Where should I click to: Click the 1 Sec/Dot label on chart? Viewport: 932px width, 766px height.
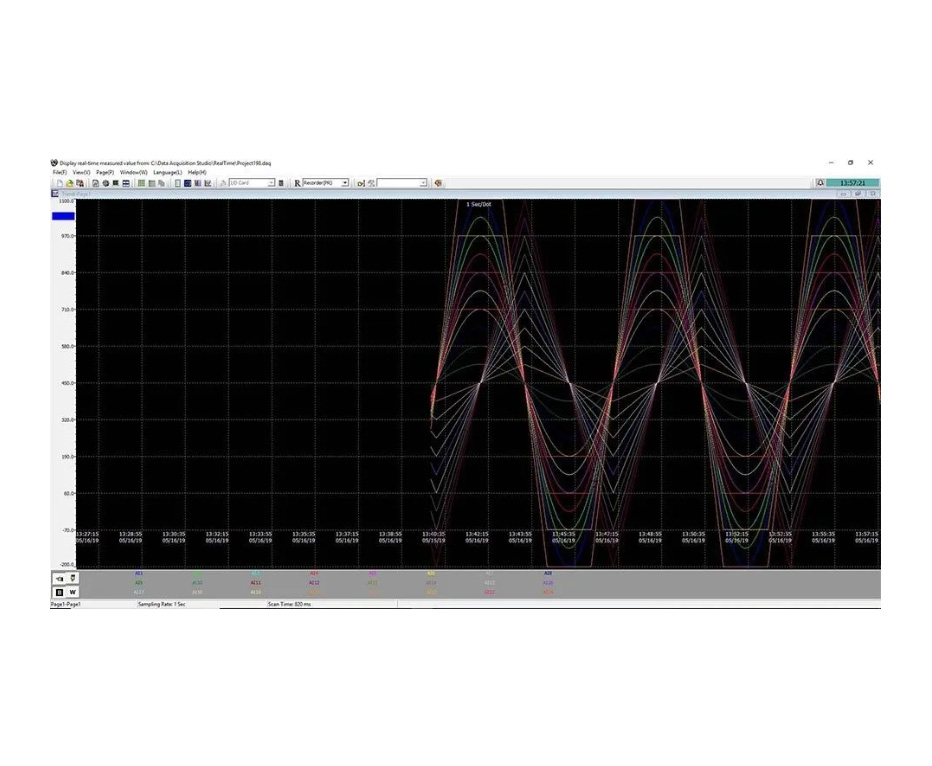pos(478,204)
